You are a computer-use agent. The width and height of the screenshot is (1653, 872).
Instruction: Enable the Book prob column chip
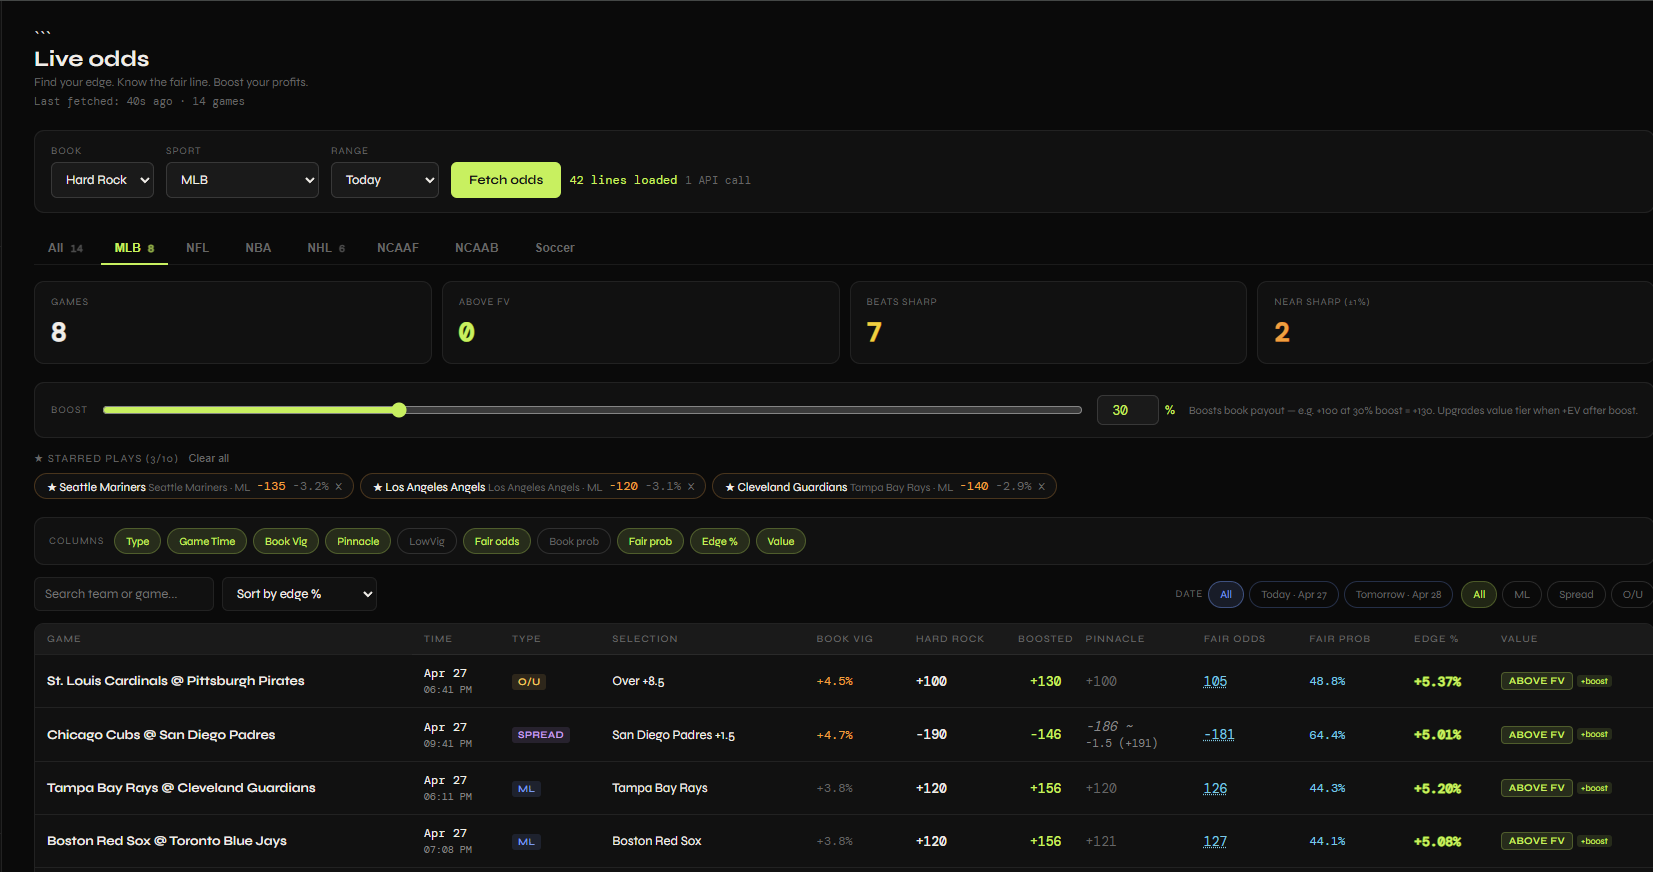point(574,541)
